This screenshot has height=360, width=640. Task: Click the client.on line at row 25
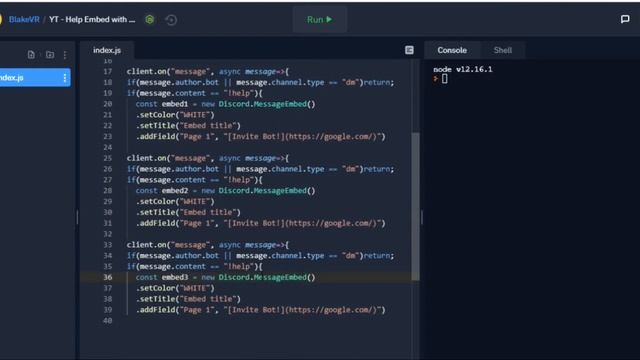pyautogui.click(x=208, y=158)
